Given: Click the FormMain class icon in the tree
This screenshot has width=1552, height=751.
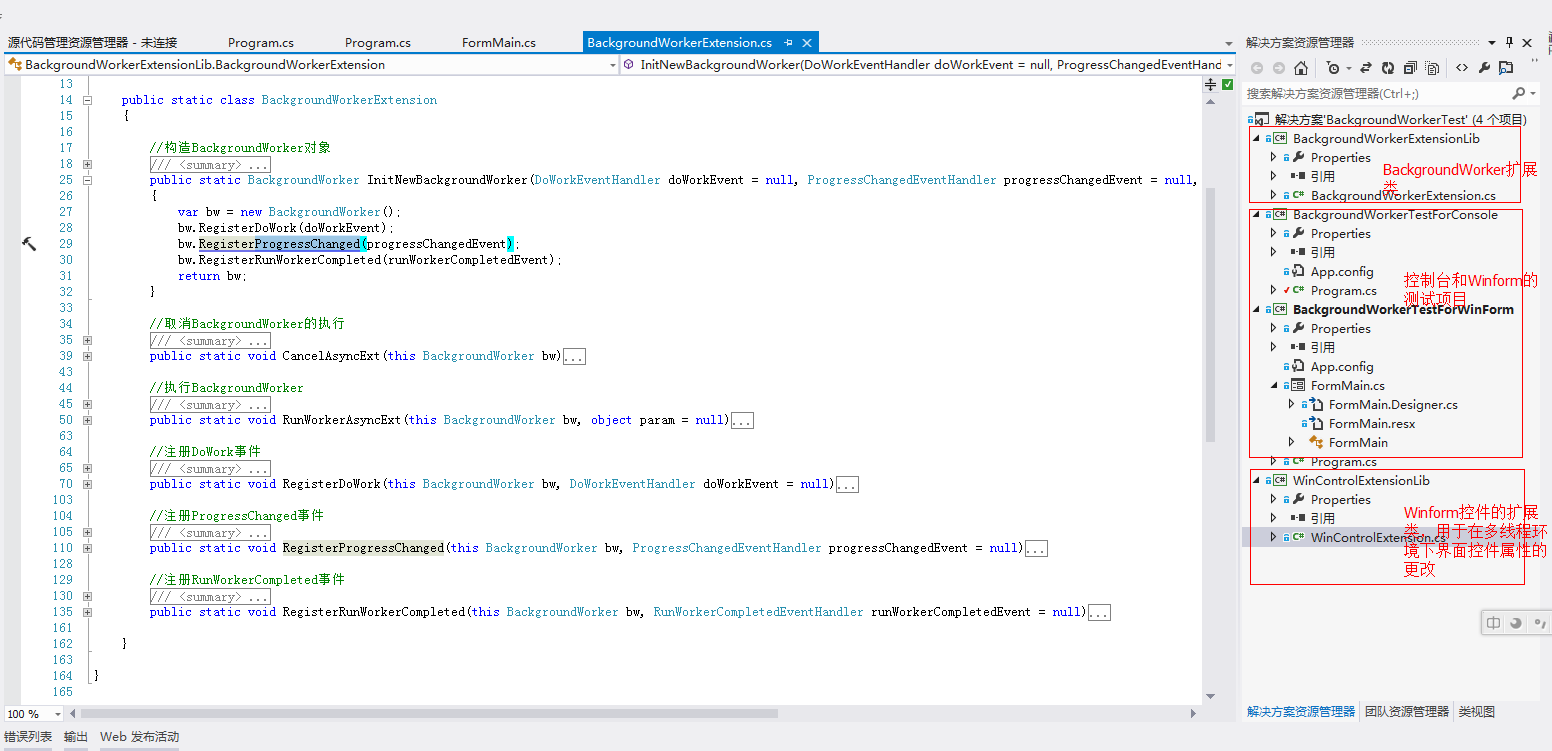Looking at the screenshot, I should 1316,442.
